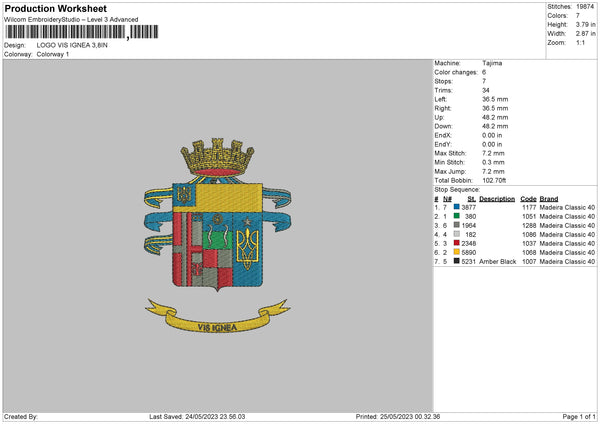The image size is (600, 424).
Task: Click the Production Worksheet title
Action: point(55,9)
